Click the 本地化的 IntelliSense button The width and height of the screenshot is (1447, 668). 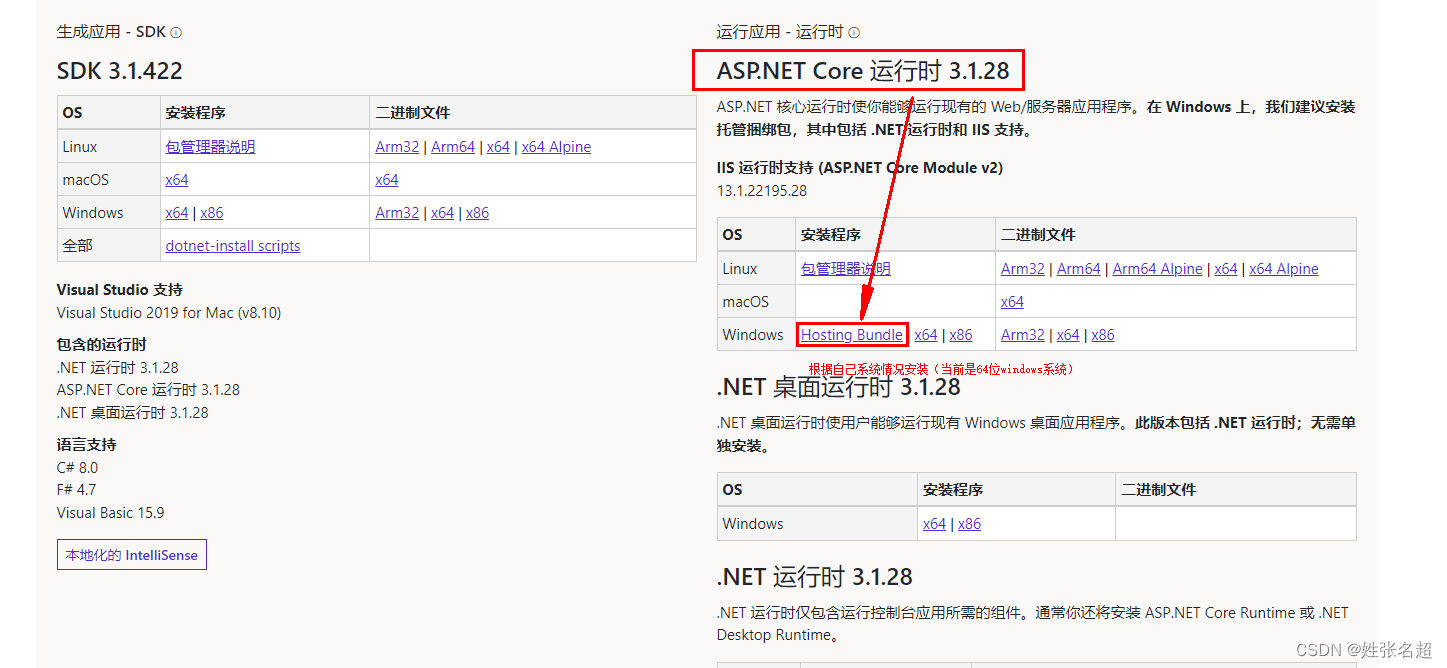tap(132, 554)
